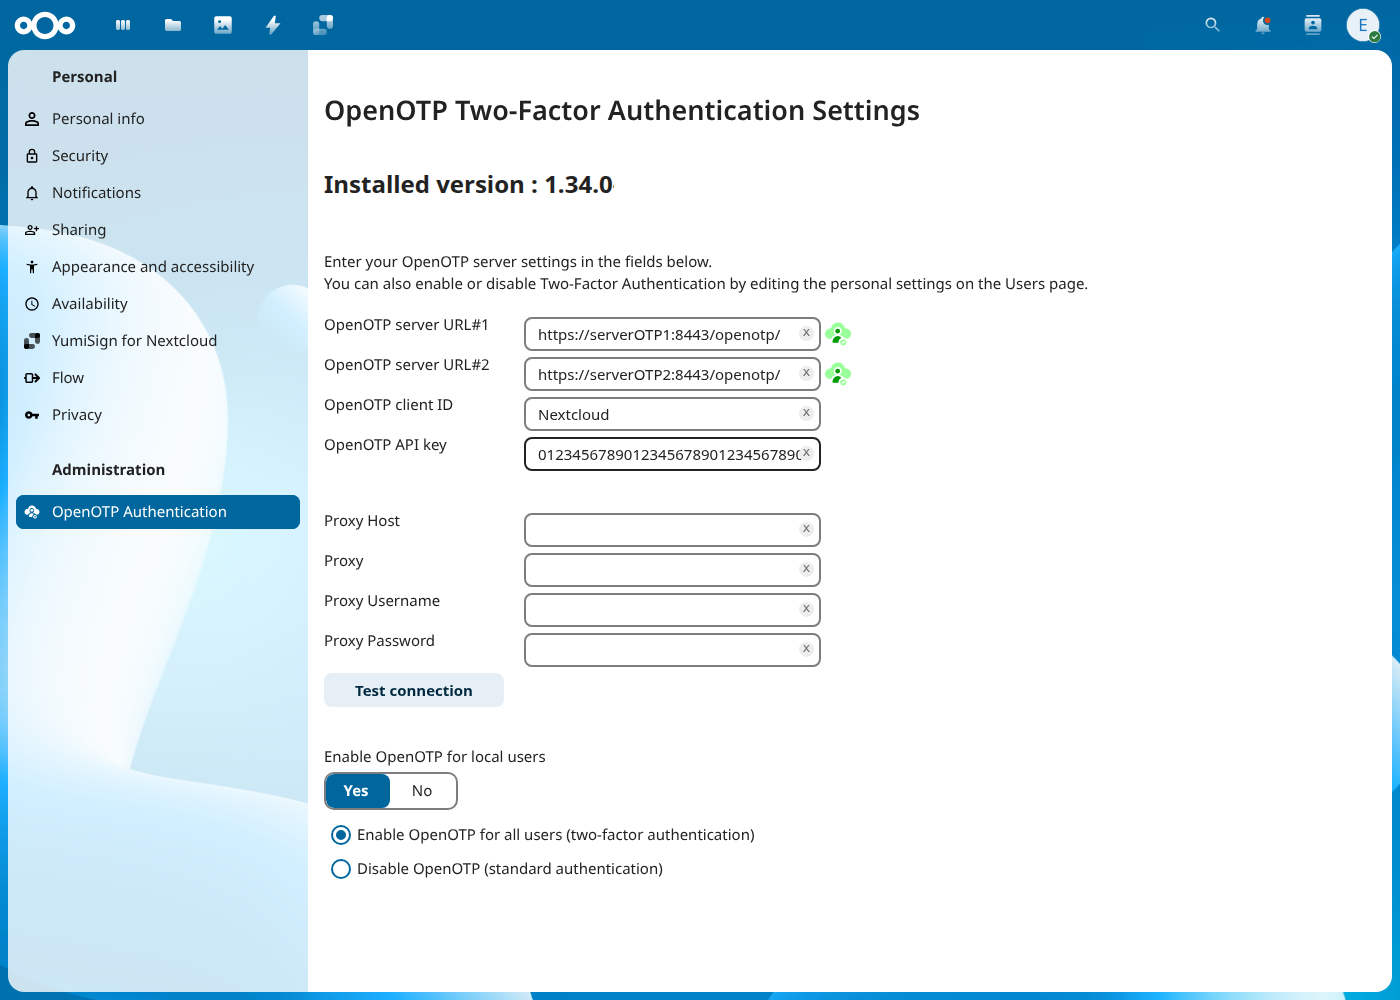The image size is (1400, 1000).
Task: Open the Photos app icon
Action: [223, 25]
